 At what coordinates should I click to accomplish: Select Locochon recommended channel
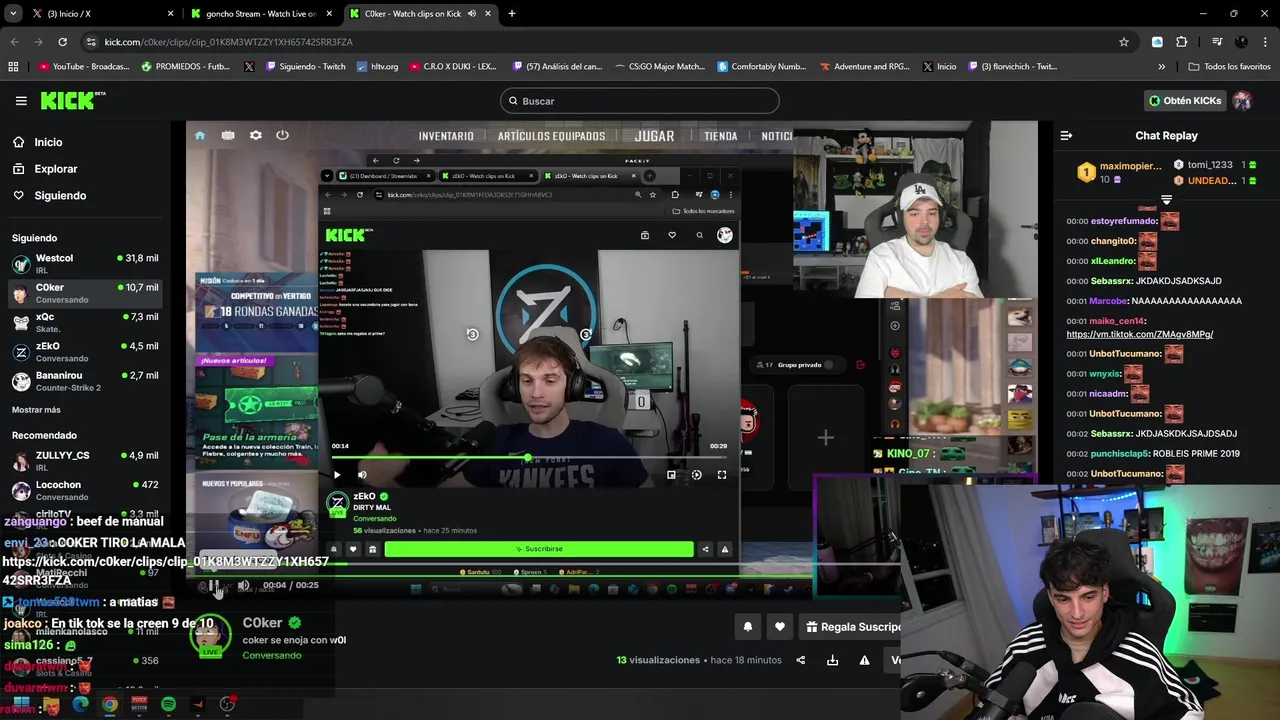[84, 490]
